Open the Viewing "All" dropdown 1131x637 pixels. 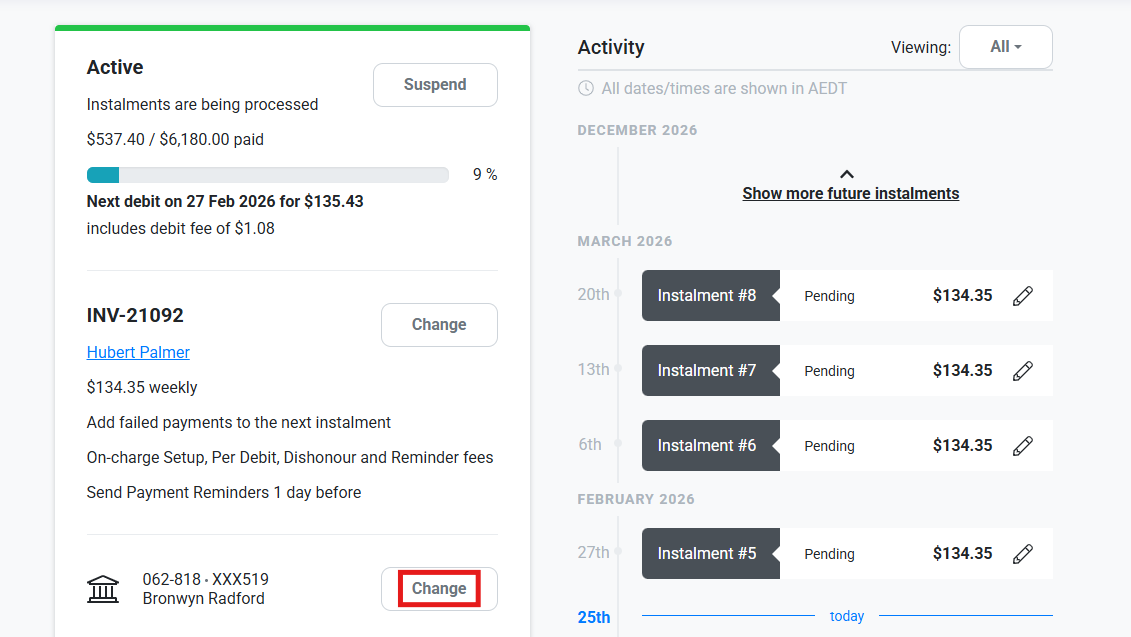1005,47
